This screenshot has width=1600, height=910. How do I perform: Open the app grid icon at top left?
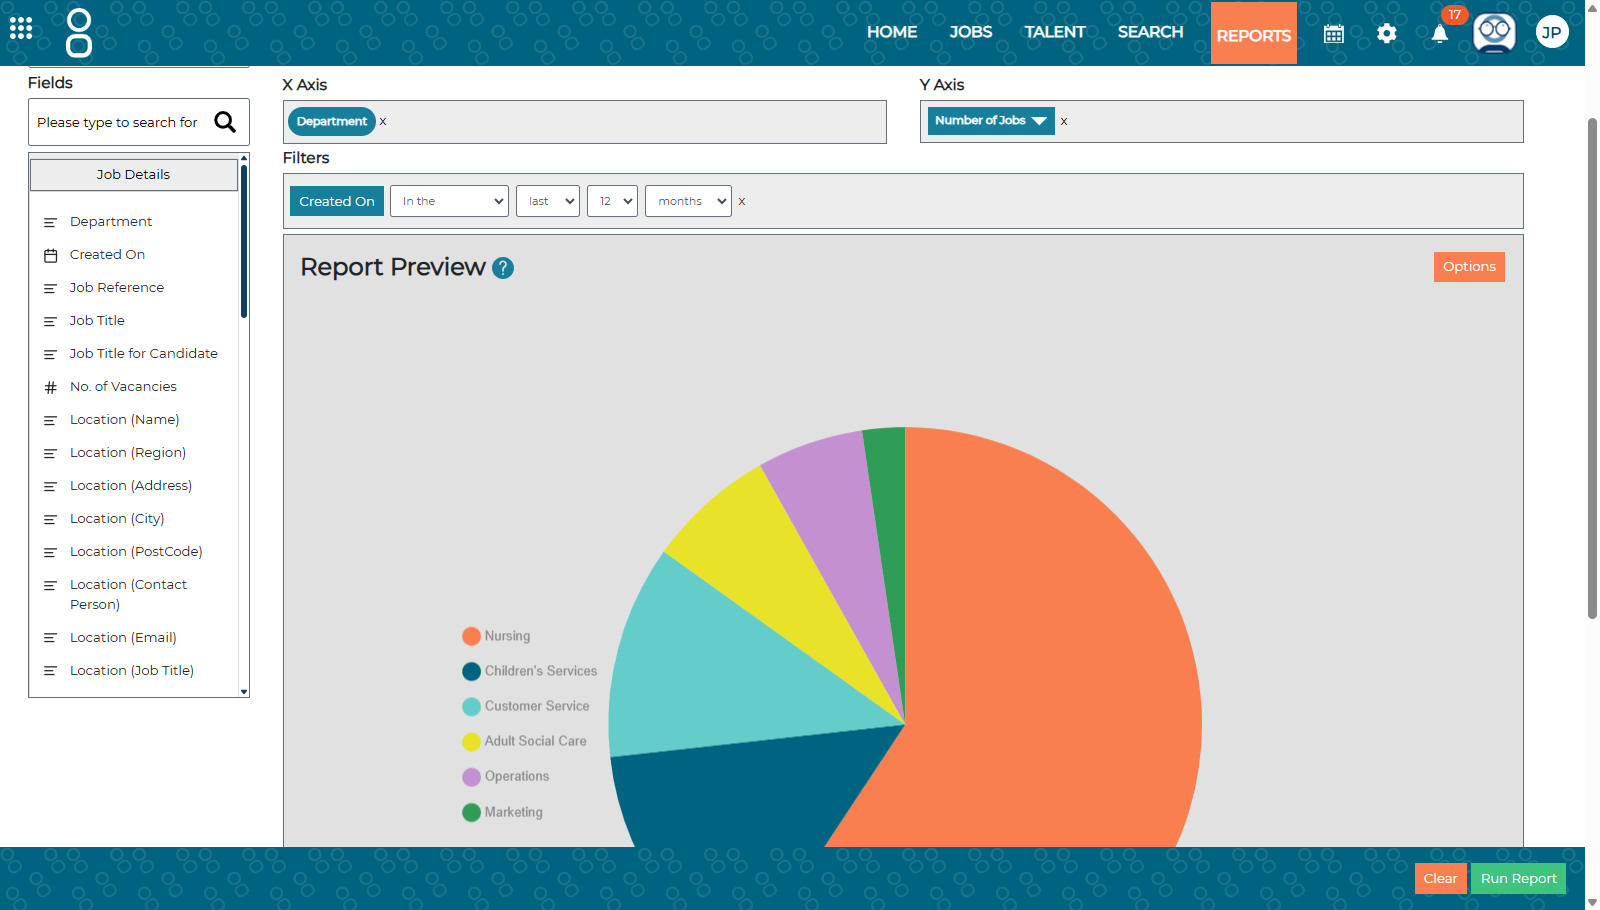click(x=20, y=28)
